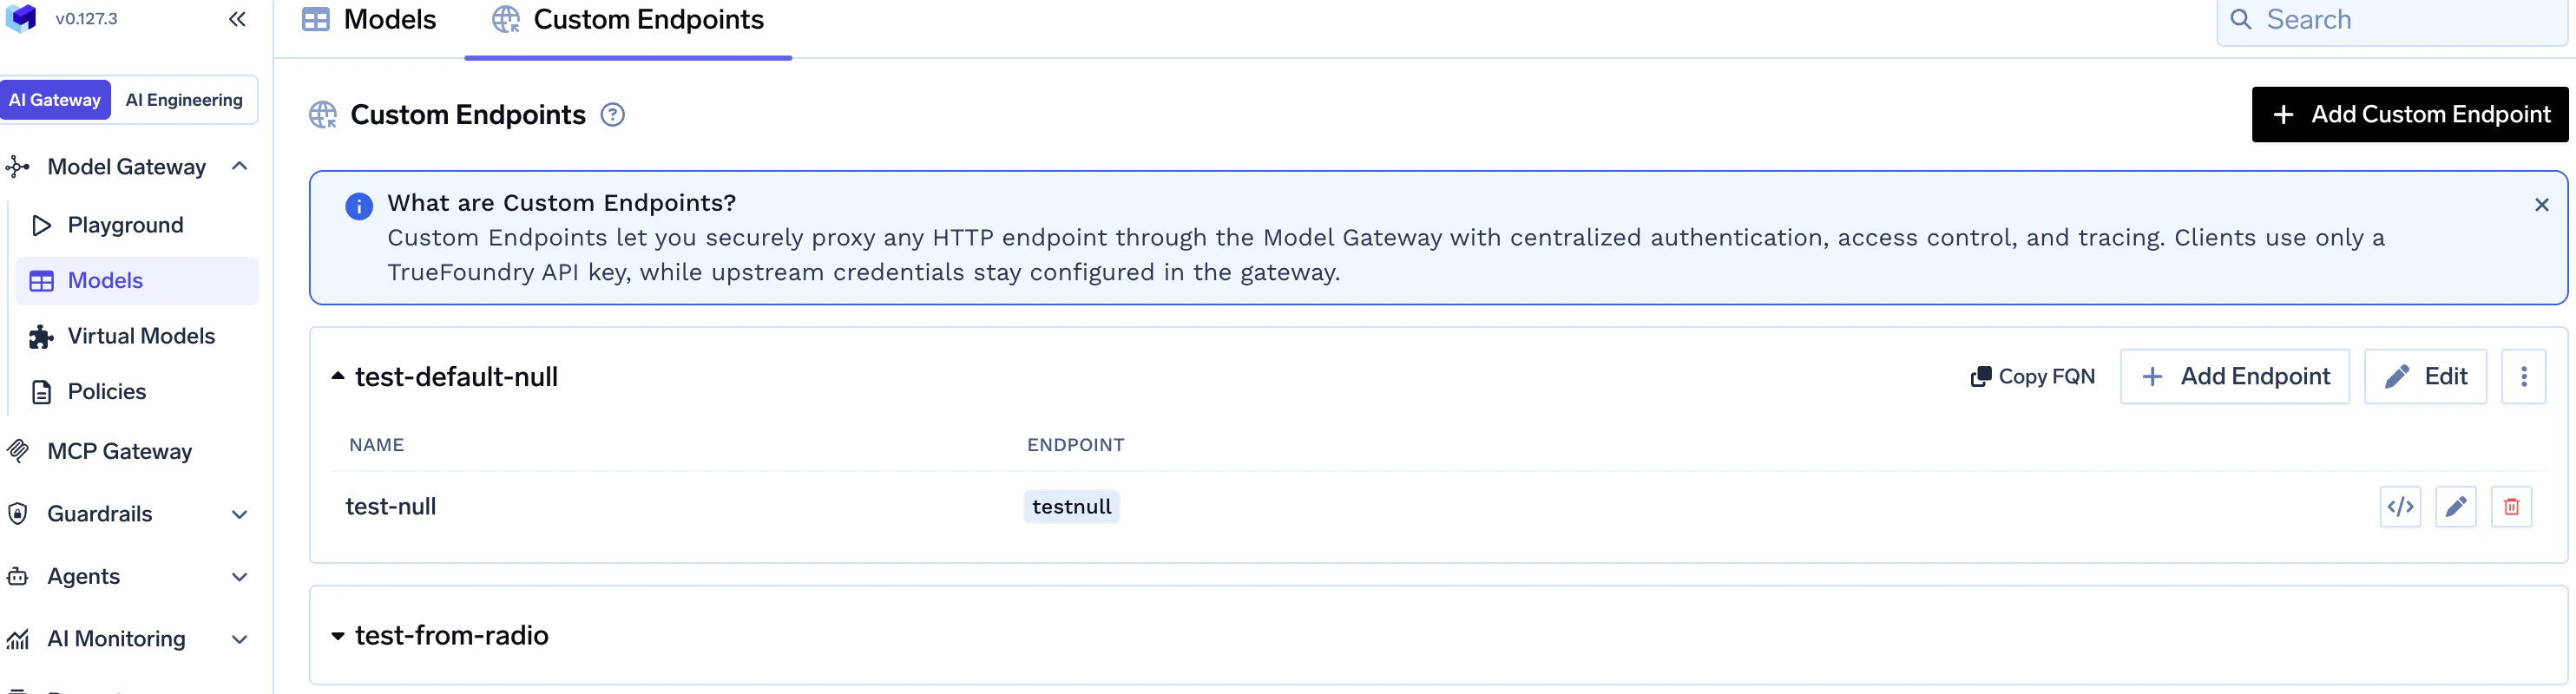Open Virtual Models section
Screen dimensions: 2576x694
(x=141, y=336)
